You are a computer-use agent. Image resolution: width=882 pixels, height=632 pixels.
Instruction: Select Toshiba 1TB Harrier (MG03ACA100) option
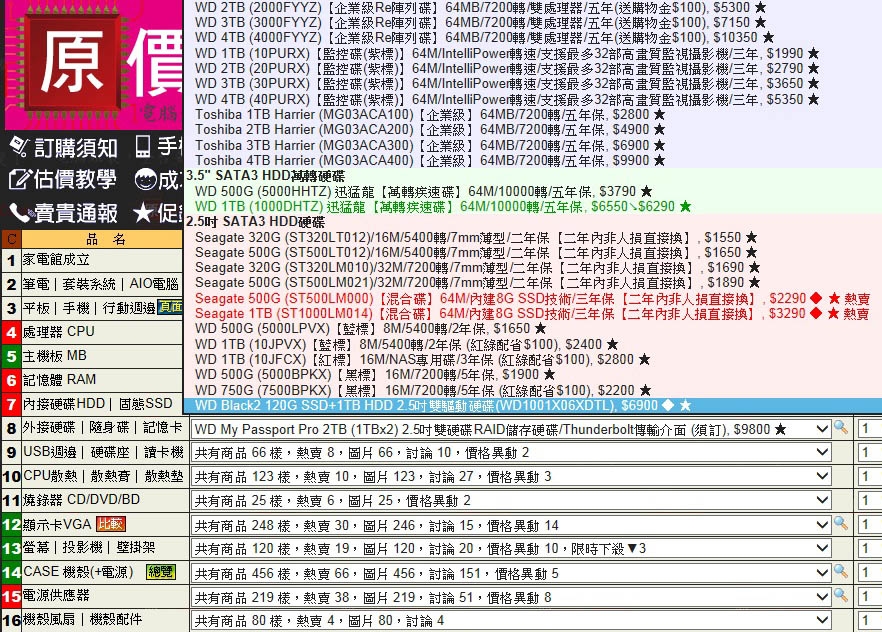[533, 115]
